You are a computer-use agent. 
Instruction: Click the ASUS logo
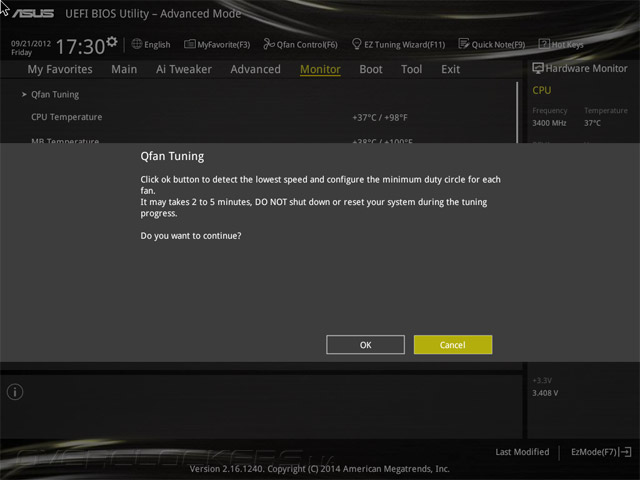tap(33, 13)
